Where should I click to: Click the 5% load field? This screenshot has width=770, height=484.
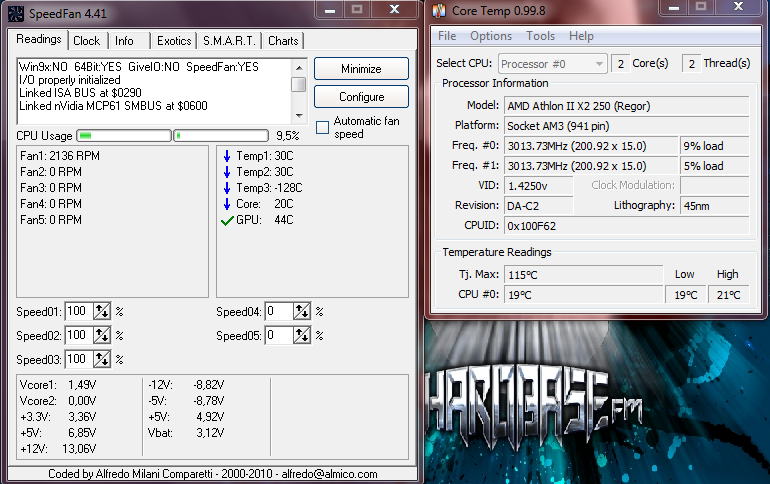[715, 166]
